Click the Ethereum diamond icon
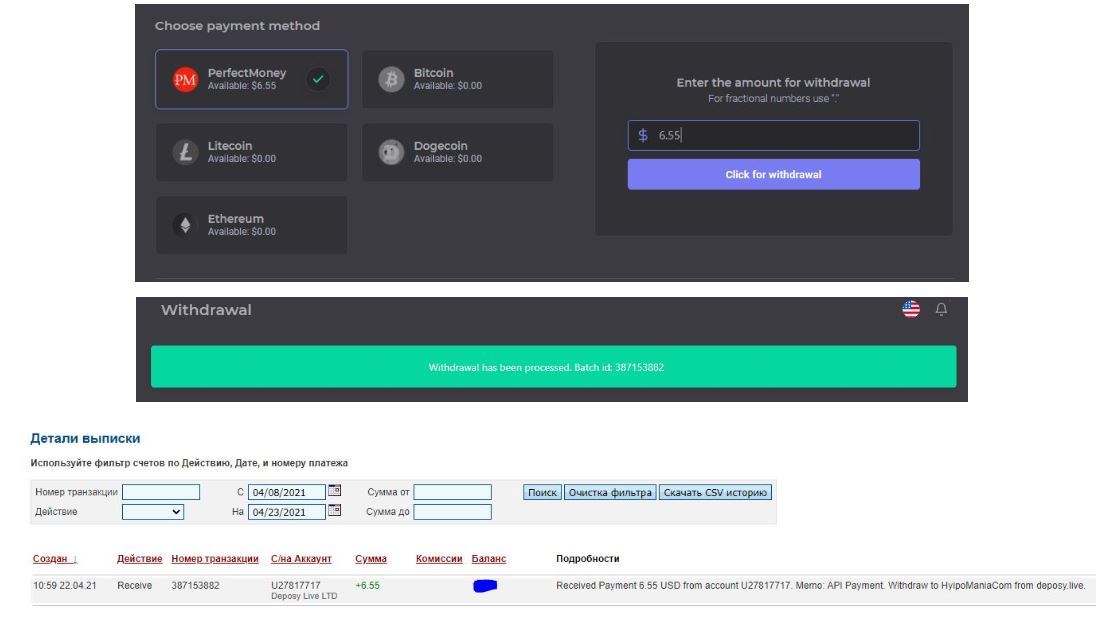The image size is (1114, 624). coord(184,225)
